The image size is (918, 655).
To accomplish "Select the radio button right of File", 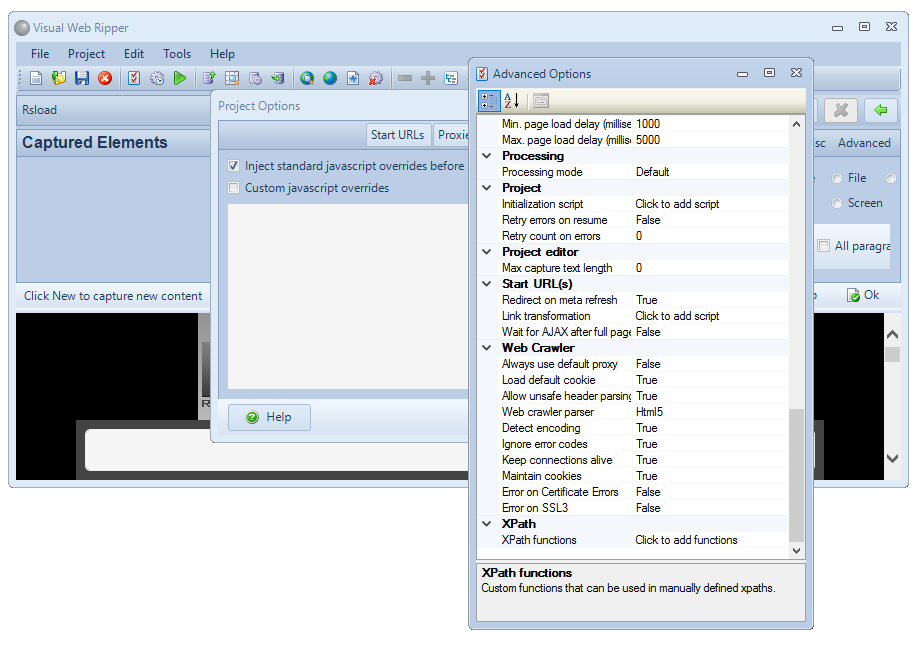I will [891, 178].
